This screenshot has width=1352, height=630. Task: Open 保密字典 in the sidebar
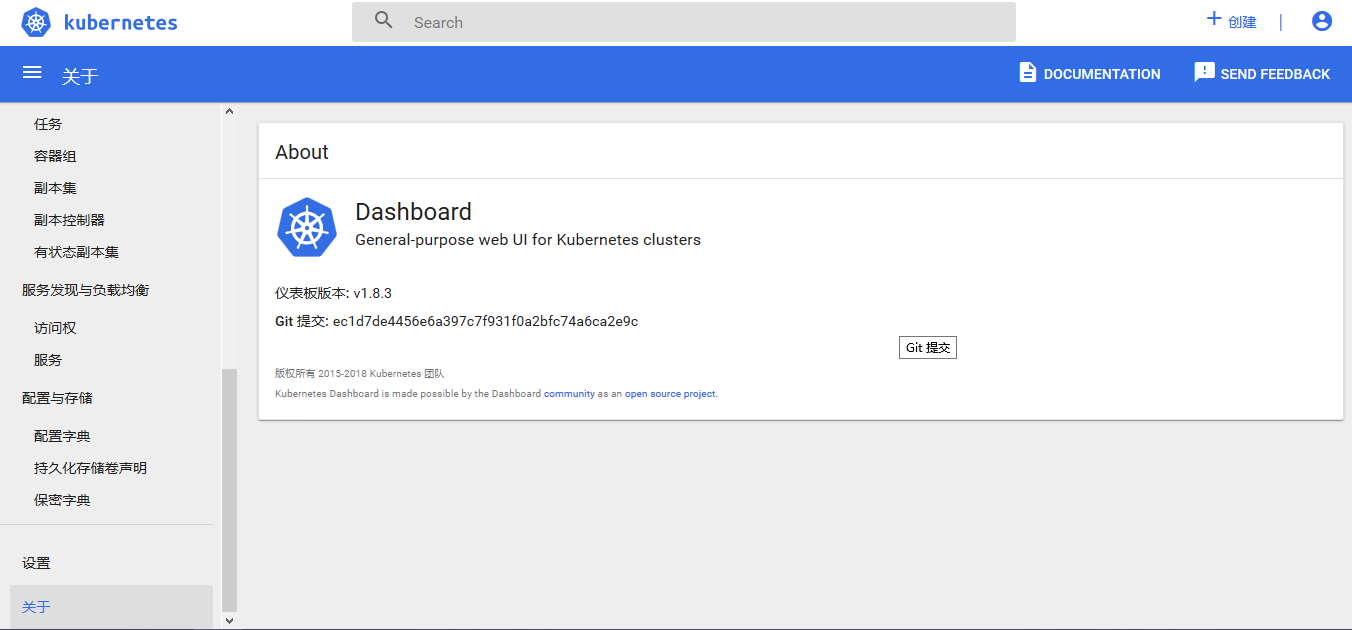pos(62,500)
